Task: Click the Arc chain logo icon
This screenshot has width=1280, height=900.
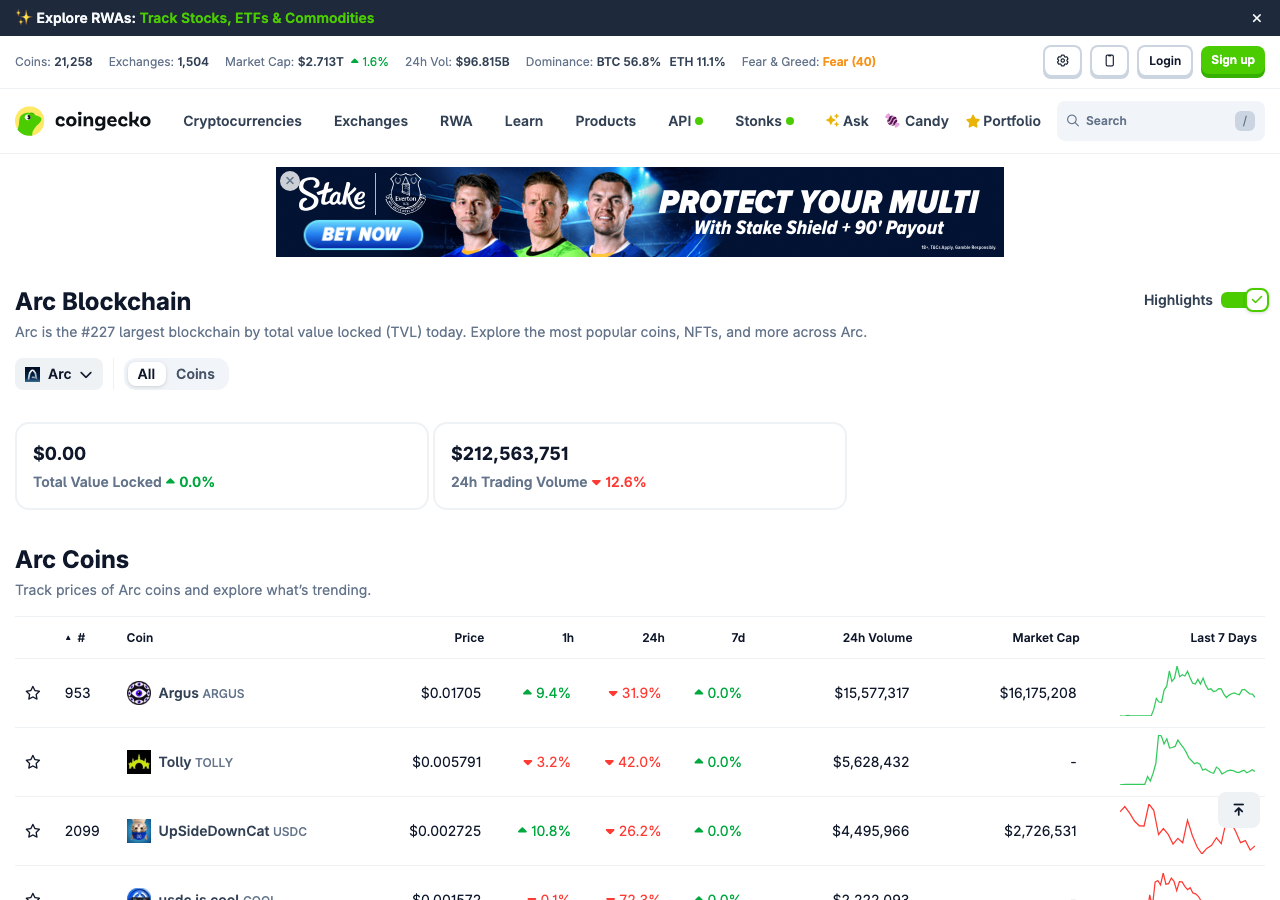Action: [x=33, y=374]
